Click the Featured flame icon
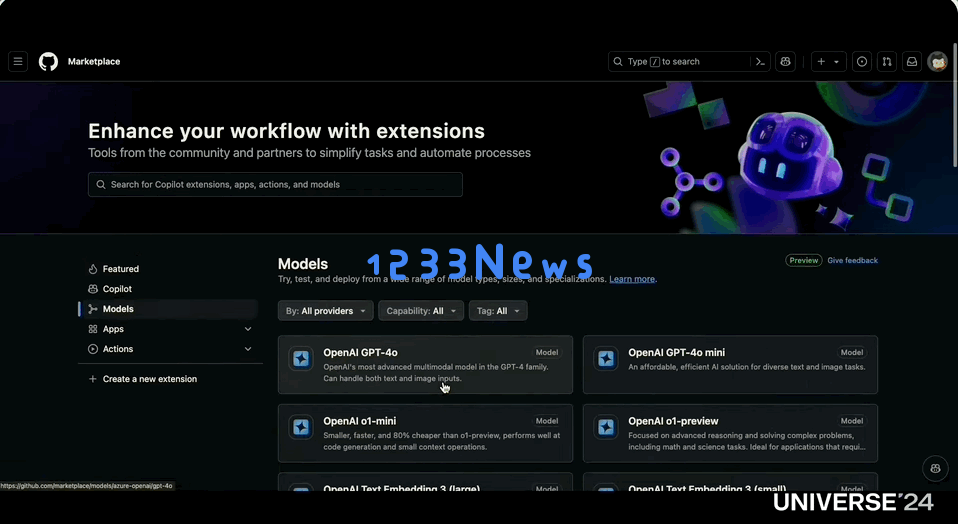The image size is (958, 524). pos(93,269)
